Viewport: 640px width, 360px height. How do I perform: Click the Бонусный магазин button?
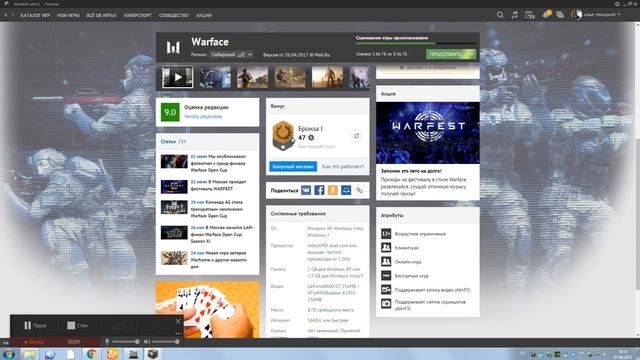click(293, 167)
